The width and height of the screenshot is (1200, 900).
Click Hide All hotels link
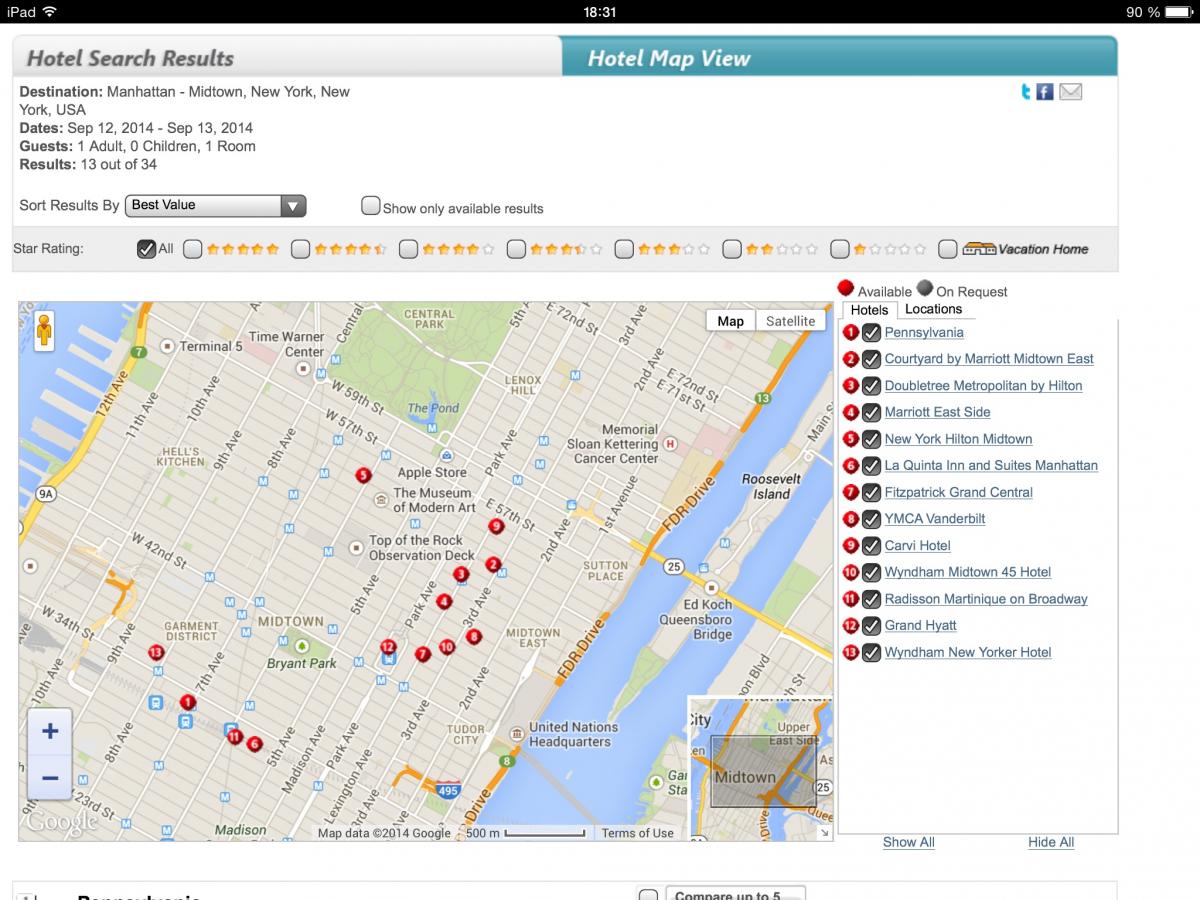pos(1051,842)
